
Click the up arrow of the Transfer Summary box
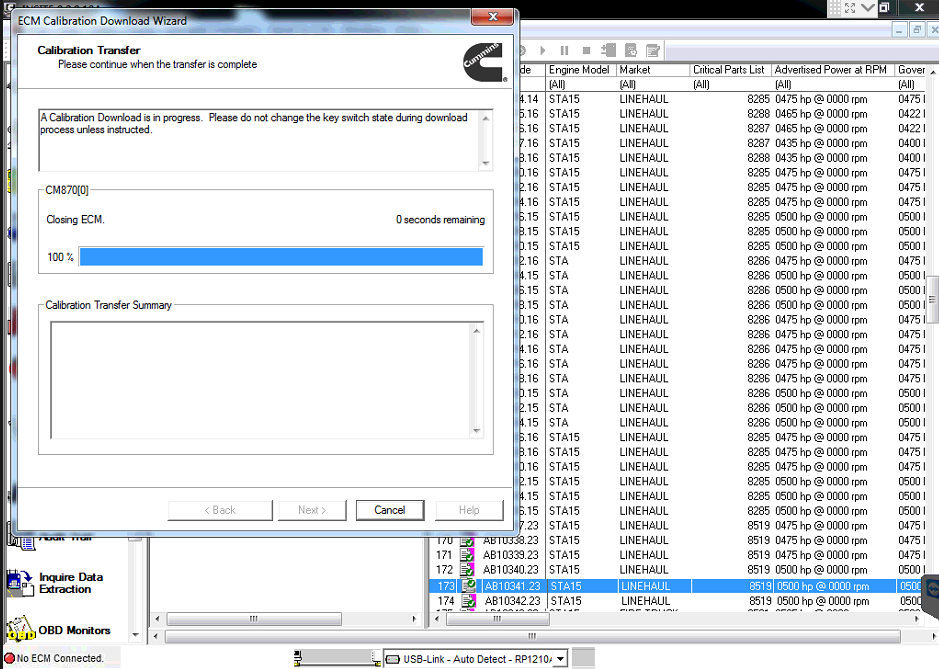(x=477, y=331)
